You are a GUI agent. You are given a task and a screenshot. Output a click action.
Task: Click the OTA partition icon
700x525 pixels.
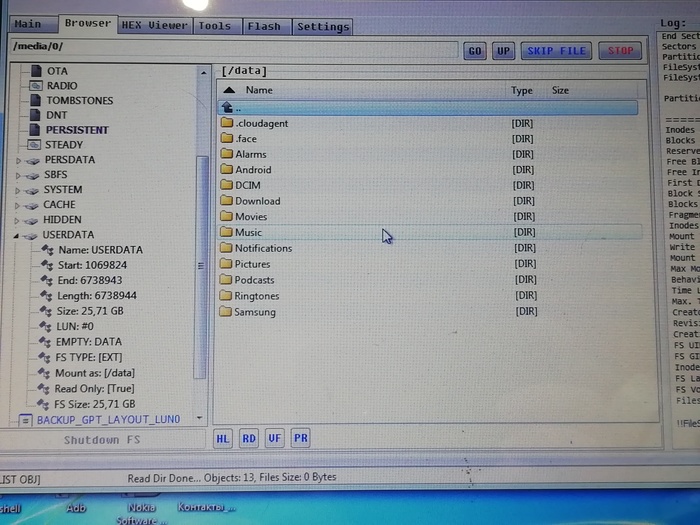pyautogui.click(x=36, y=71)
